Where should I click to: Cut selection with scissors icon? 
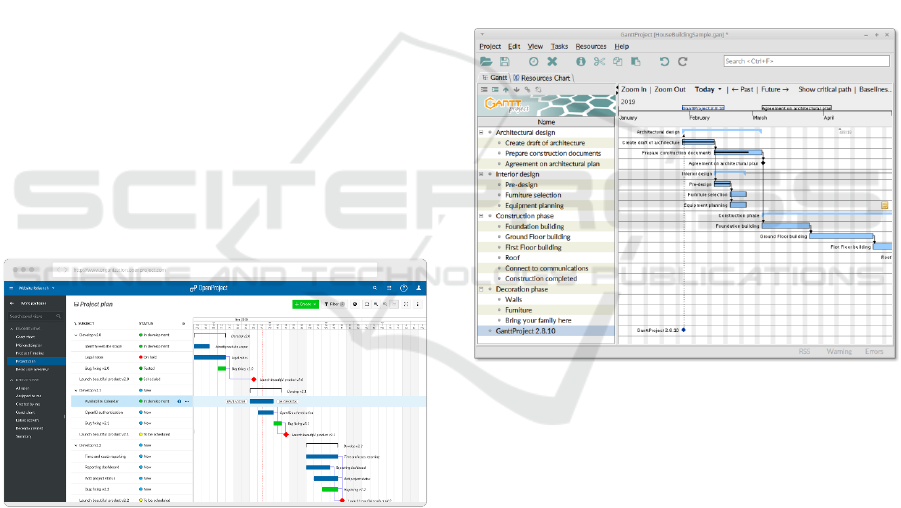[599, 61]
